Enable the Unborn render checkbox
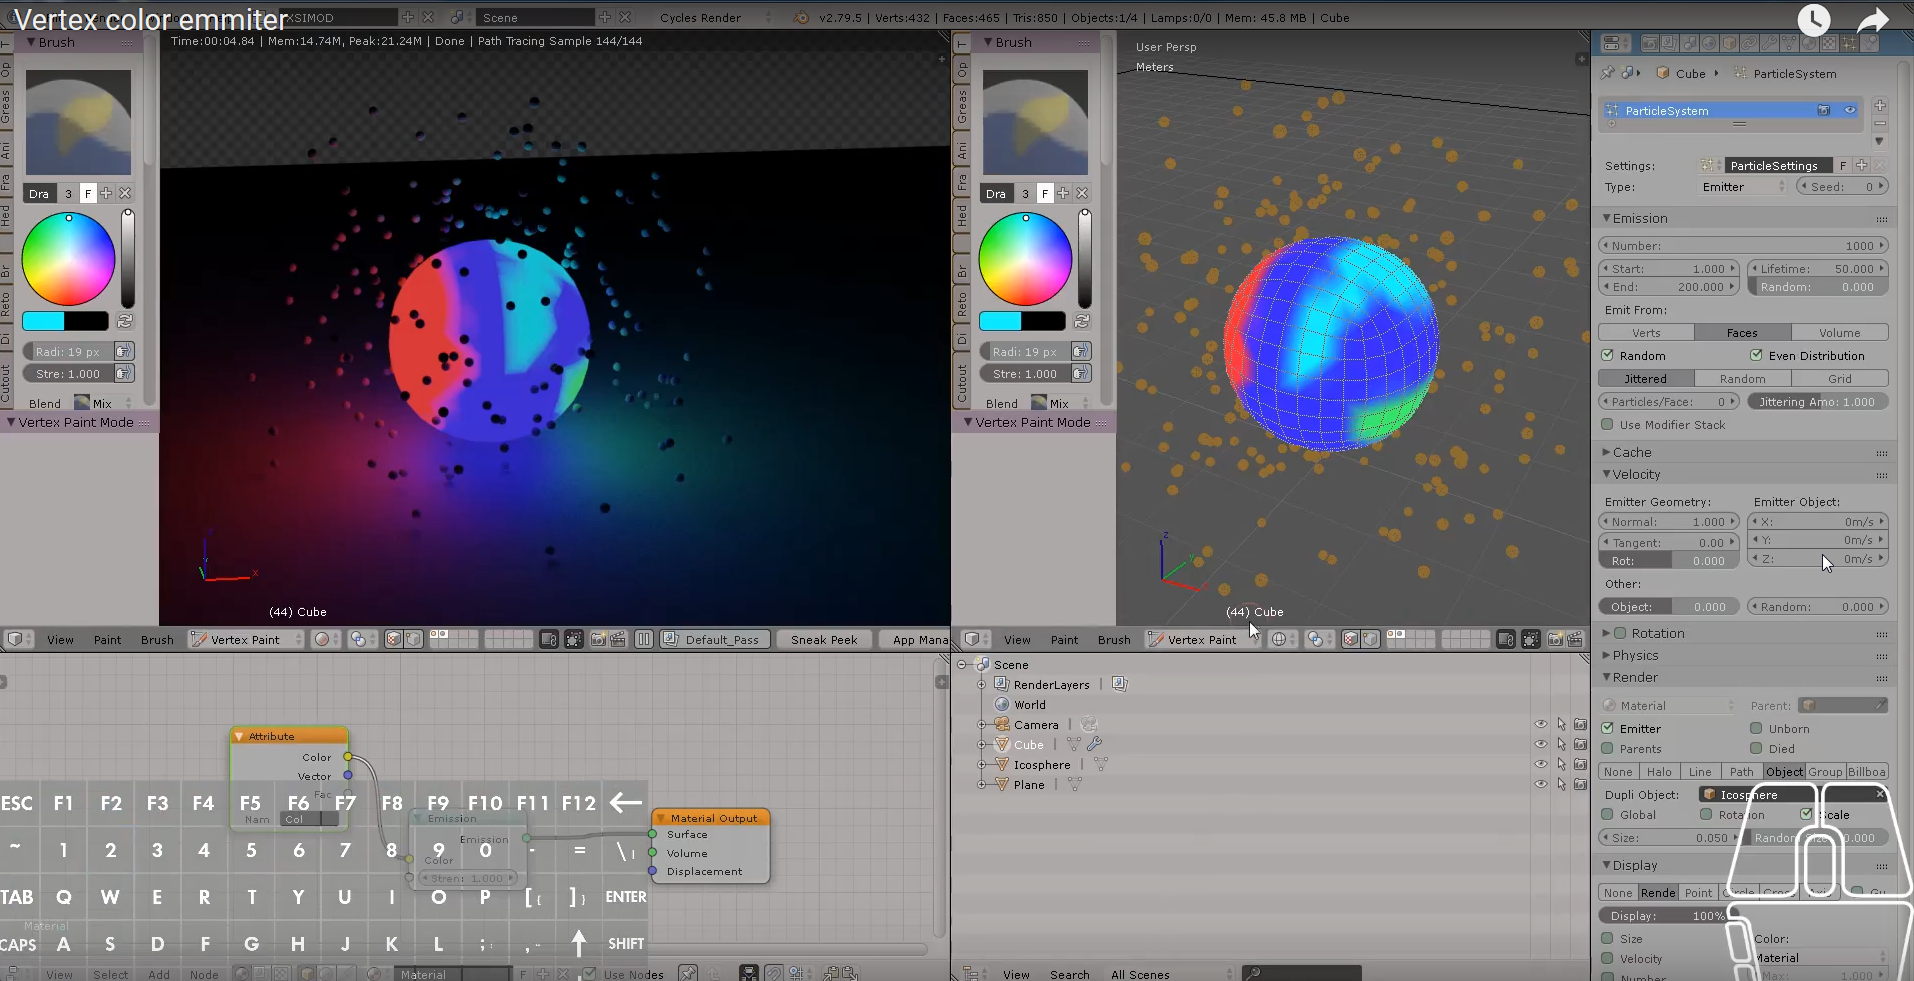Screen dimensions: 1914x981 click(x=1756, y=728)
